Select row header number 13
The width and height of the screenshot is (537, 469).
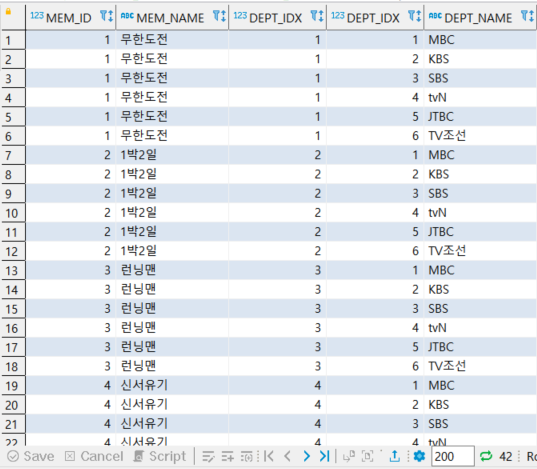point(13,270)
